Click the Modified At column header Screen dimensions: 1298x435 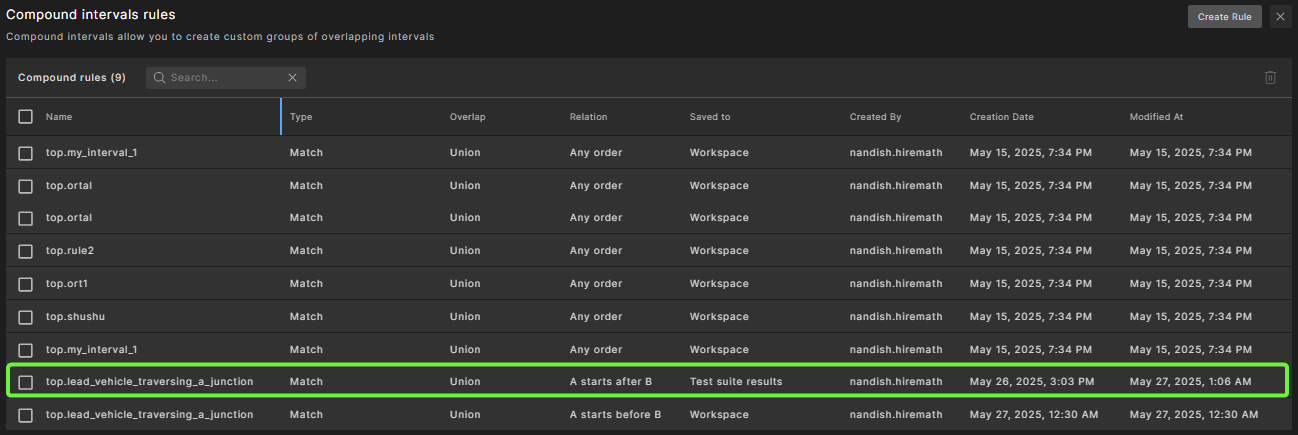coord(1156,117)
